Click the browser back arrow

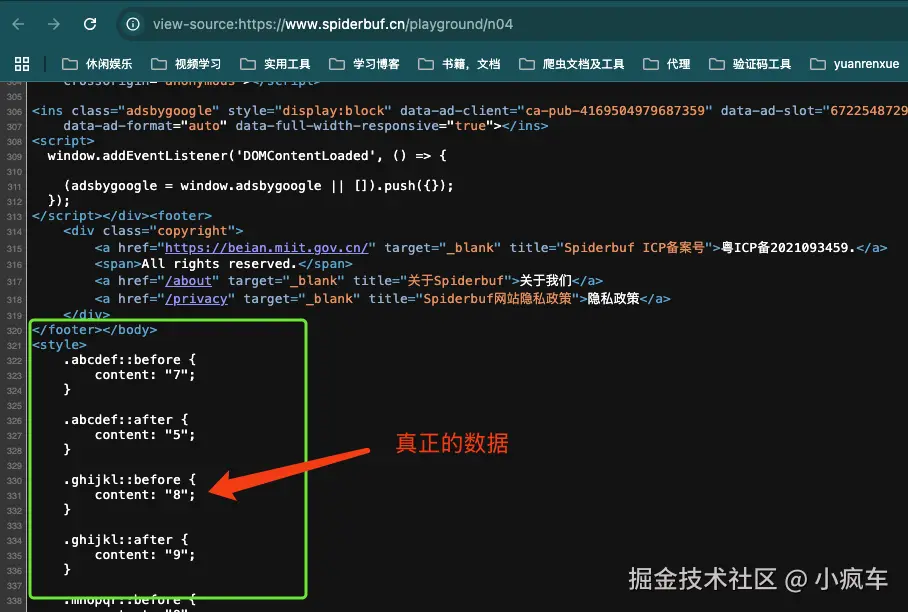(x=19, y=24)
